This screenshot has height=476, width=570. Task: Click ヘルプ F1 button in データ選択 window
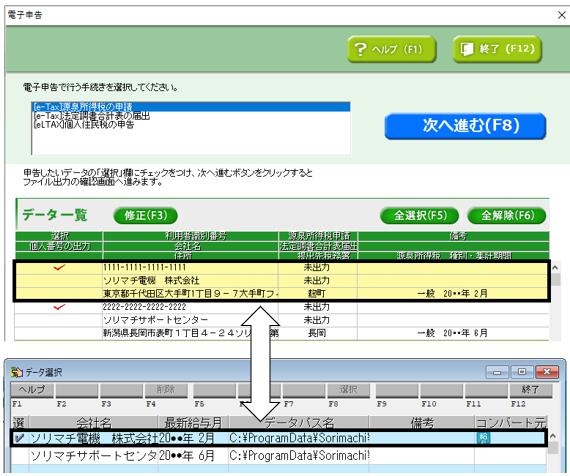pyautogui.click(x=32, y=390)
